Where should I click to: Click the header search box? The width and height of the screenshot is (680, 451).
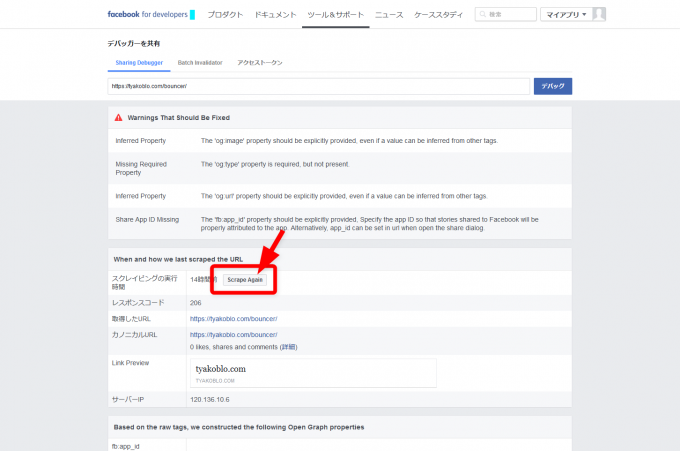coord(506,14)
